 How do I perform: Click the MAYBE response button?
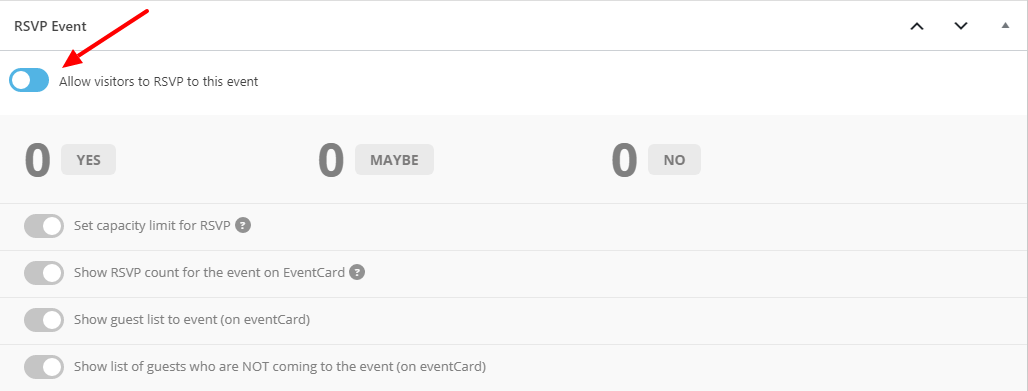tap(394, 160)
